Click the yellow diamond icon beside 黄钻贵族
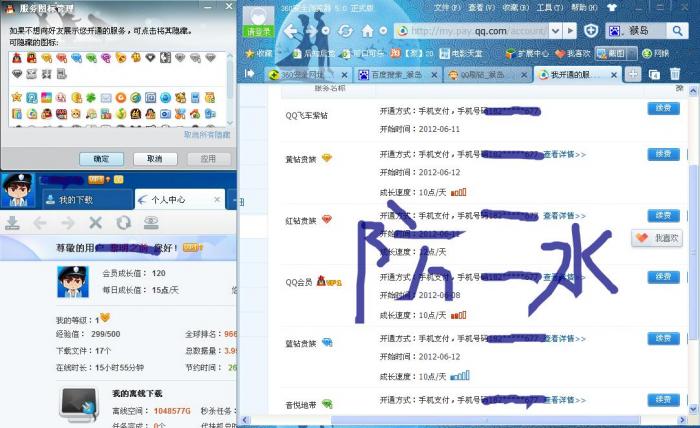Viewport: 700px width, 428px height. (327, 158)
